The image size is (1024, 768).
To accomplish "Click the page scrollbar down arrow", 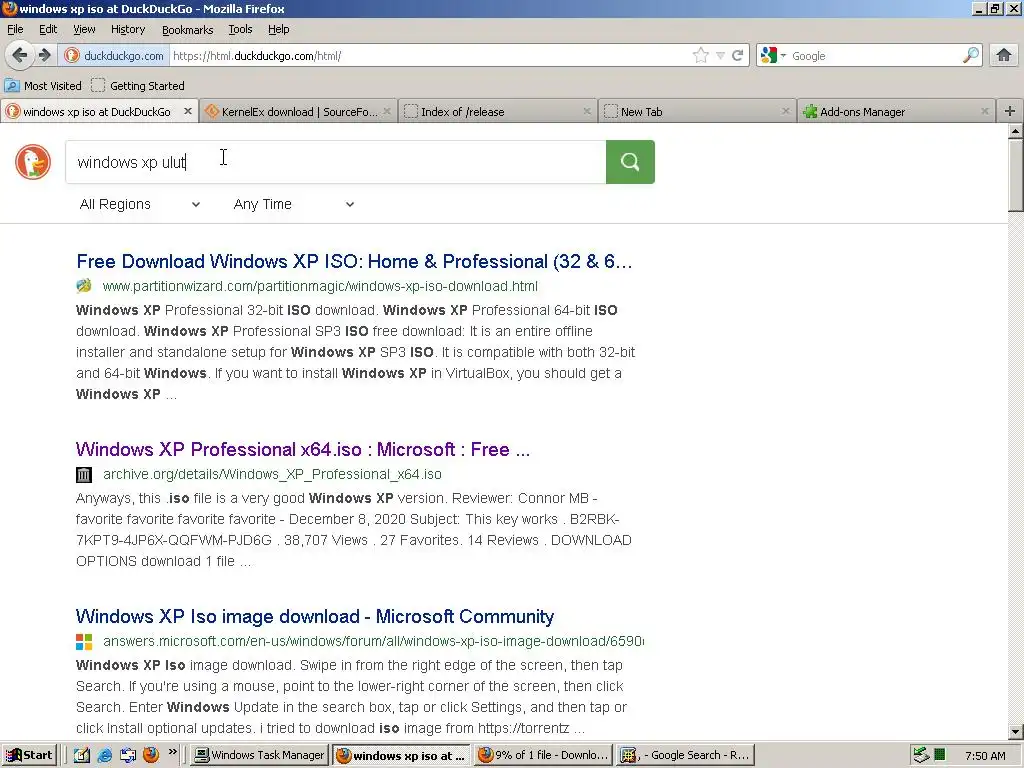I will pos(1016,732).
